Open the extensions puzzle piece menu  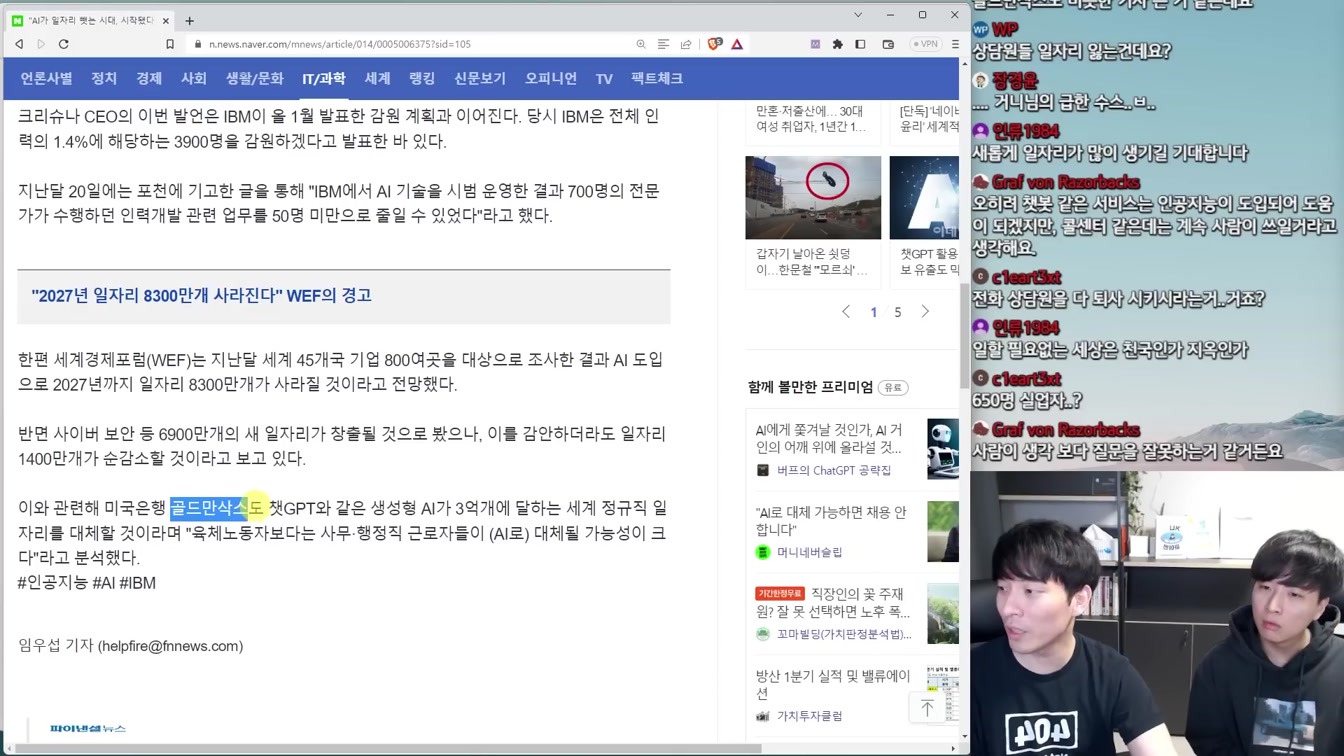coord(838,44)
